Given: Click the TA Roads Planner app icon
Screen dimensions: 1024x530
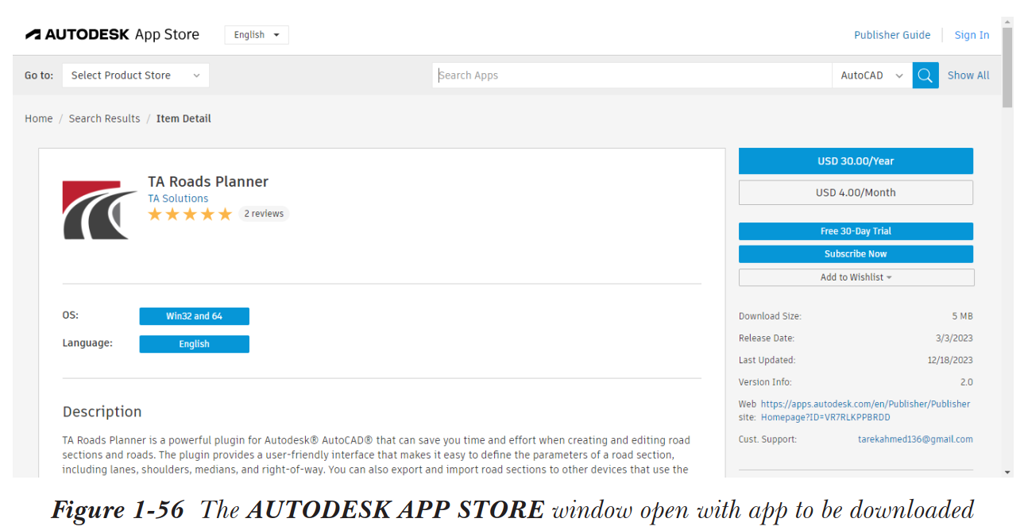Looking at the screenshot, I should 99,210.
